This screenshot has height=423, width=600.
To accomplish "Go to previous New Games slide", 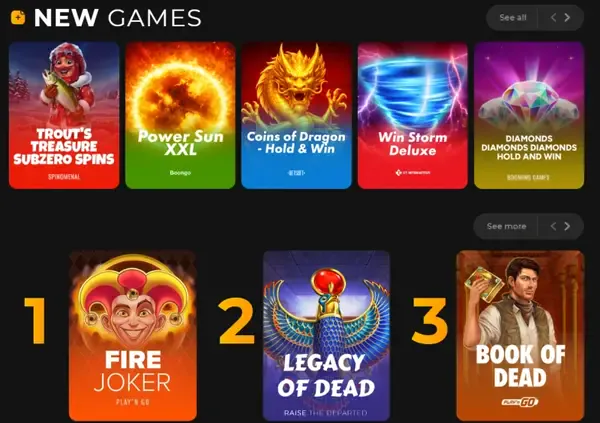I will (x=553, y=17).
